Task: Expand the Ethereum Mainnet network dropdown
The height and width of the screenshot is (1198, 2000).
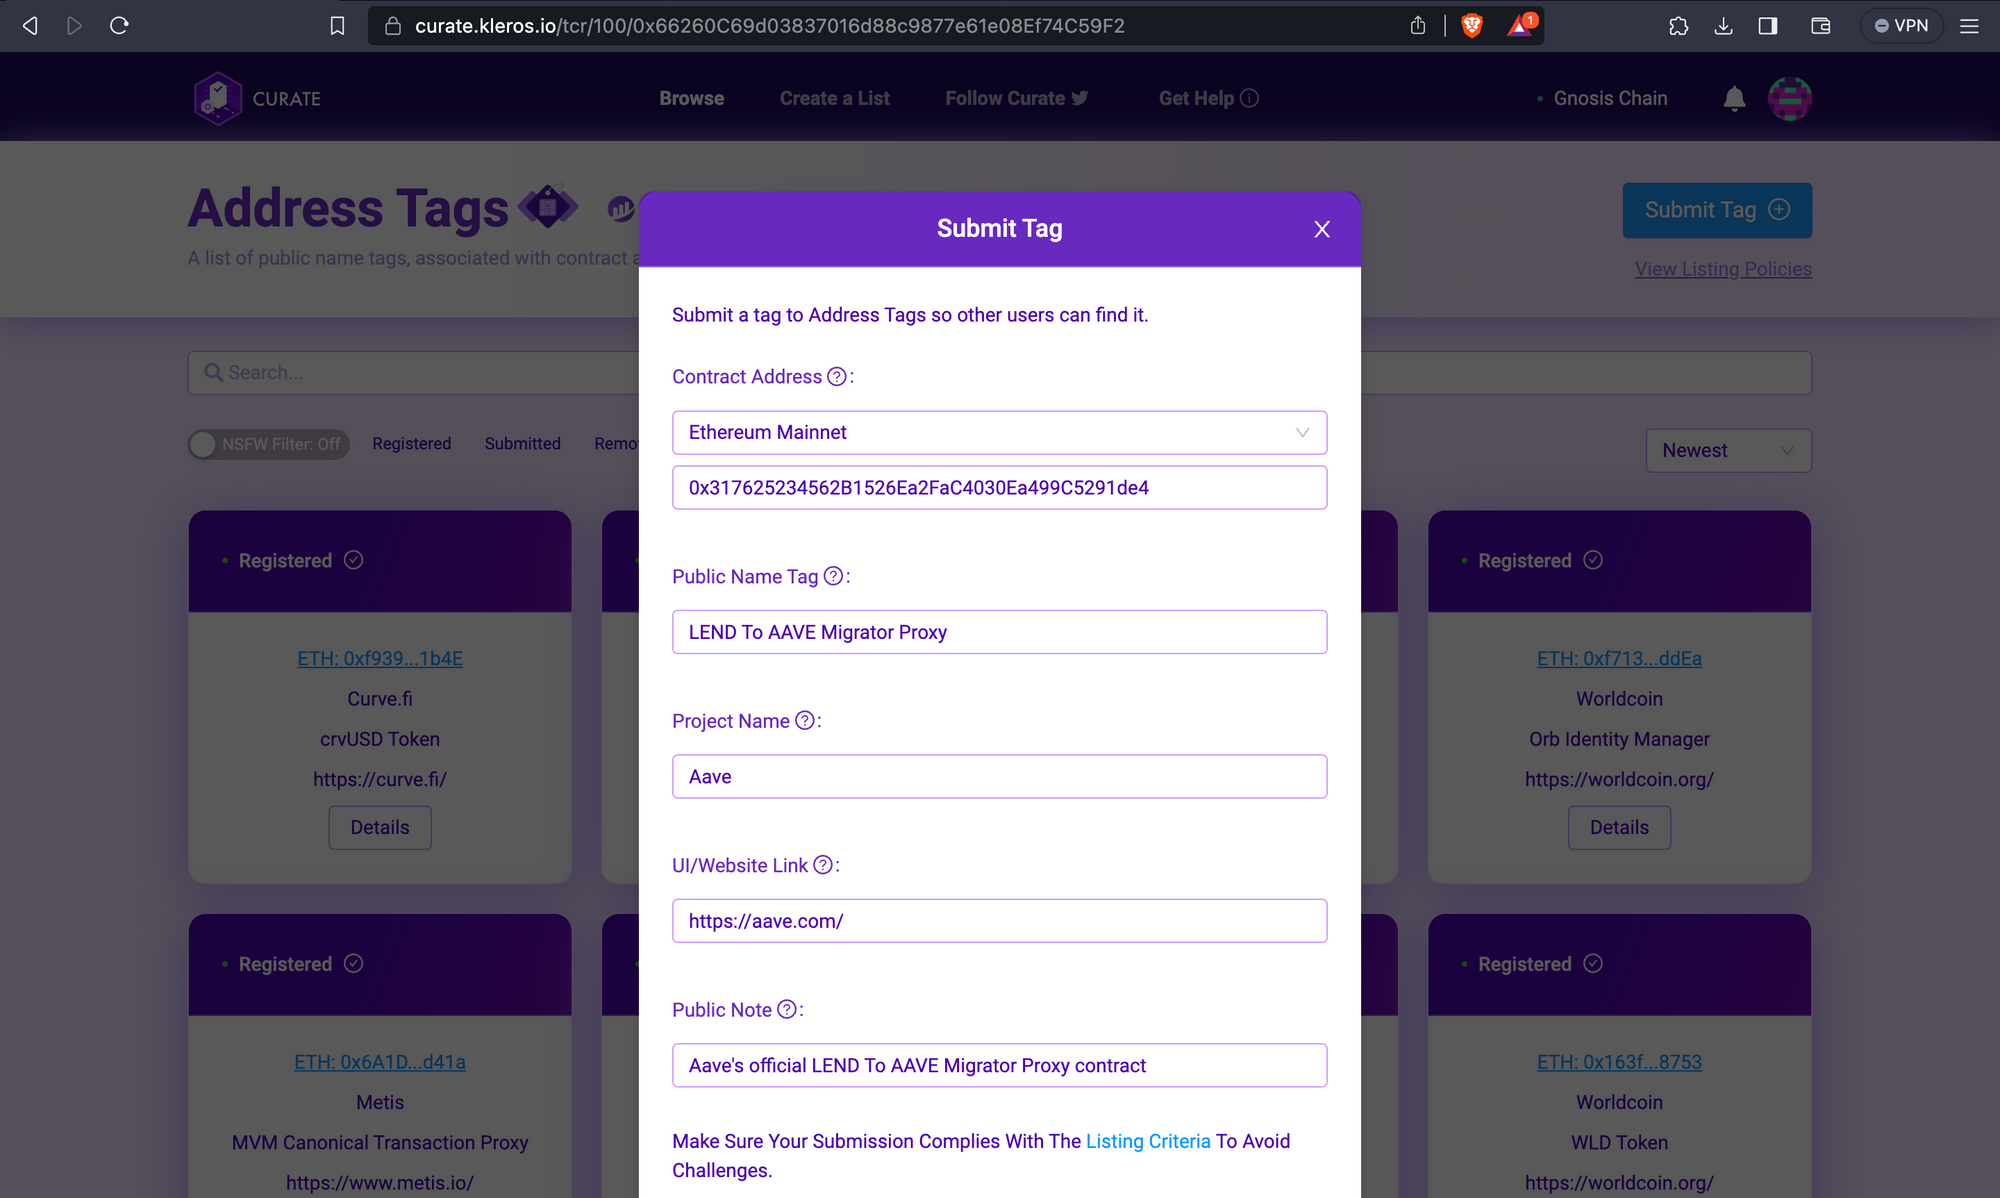Action: coord(999,432)
